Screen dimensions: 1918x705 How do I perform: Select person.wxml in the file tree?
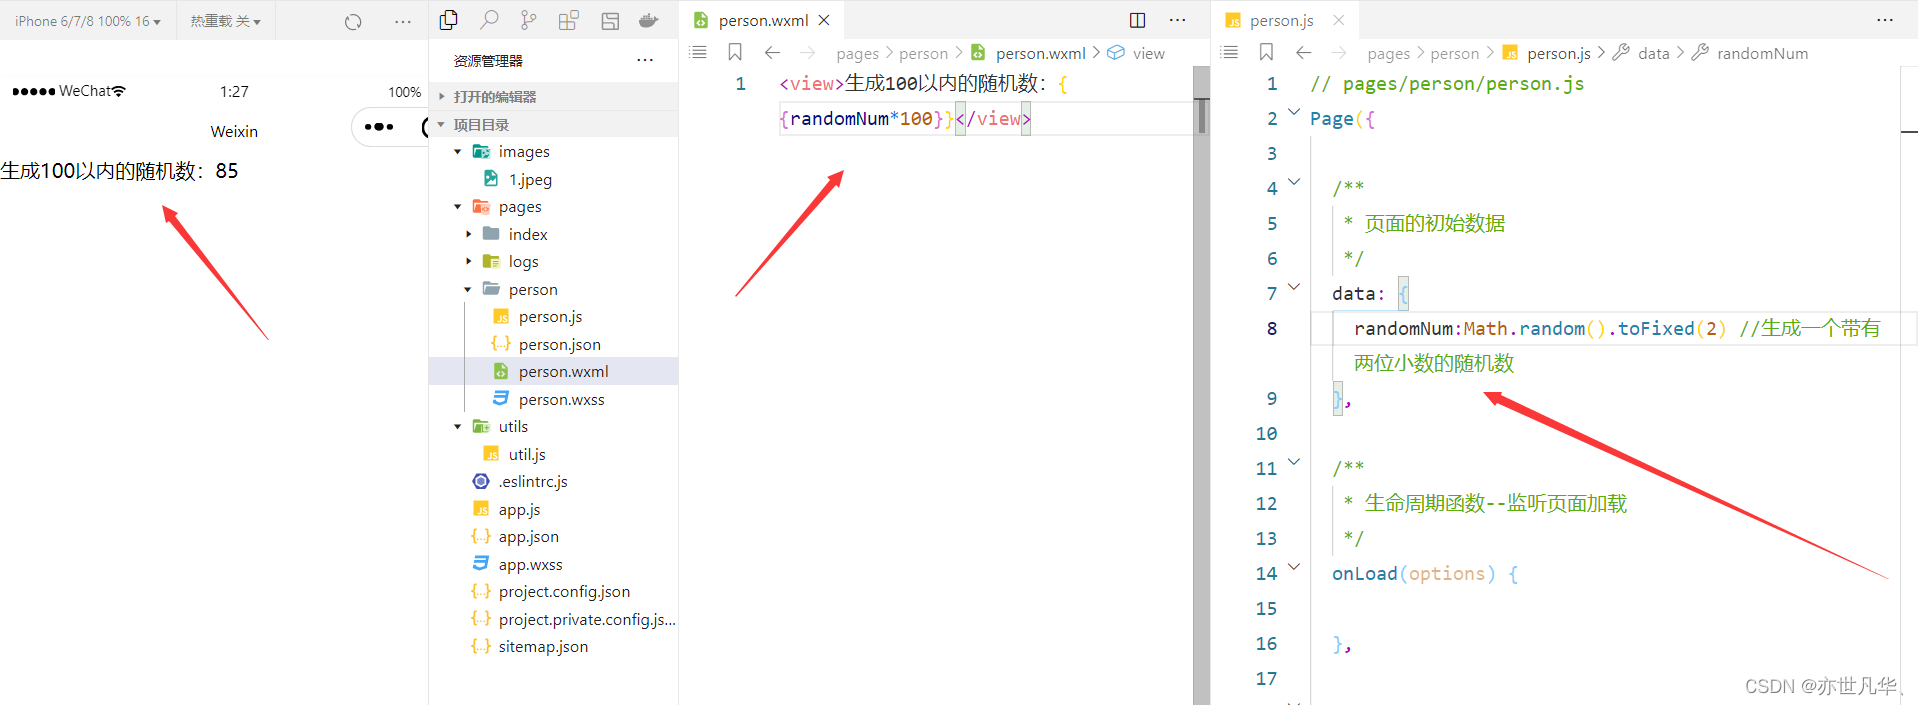pos(553,371)
